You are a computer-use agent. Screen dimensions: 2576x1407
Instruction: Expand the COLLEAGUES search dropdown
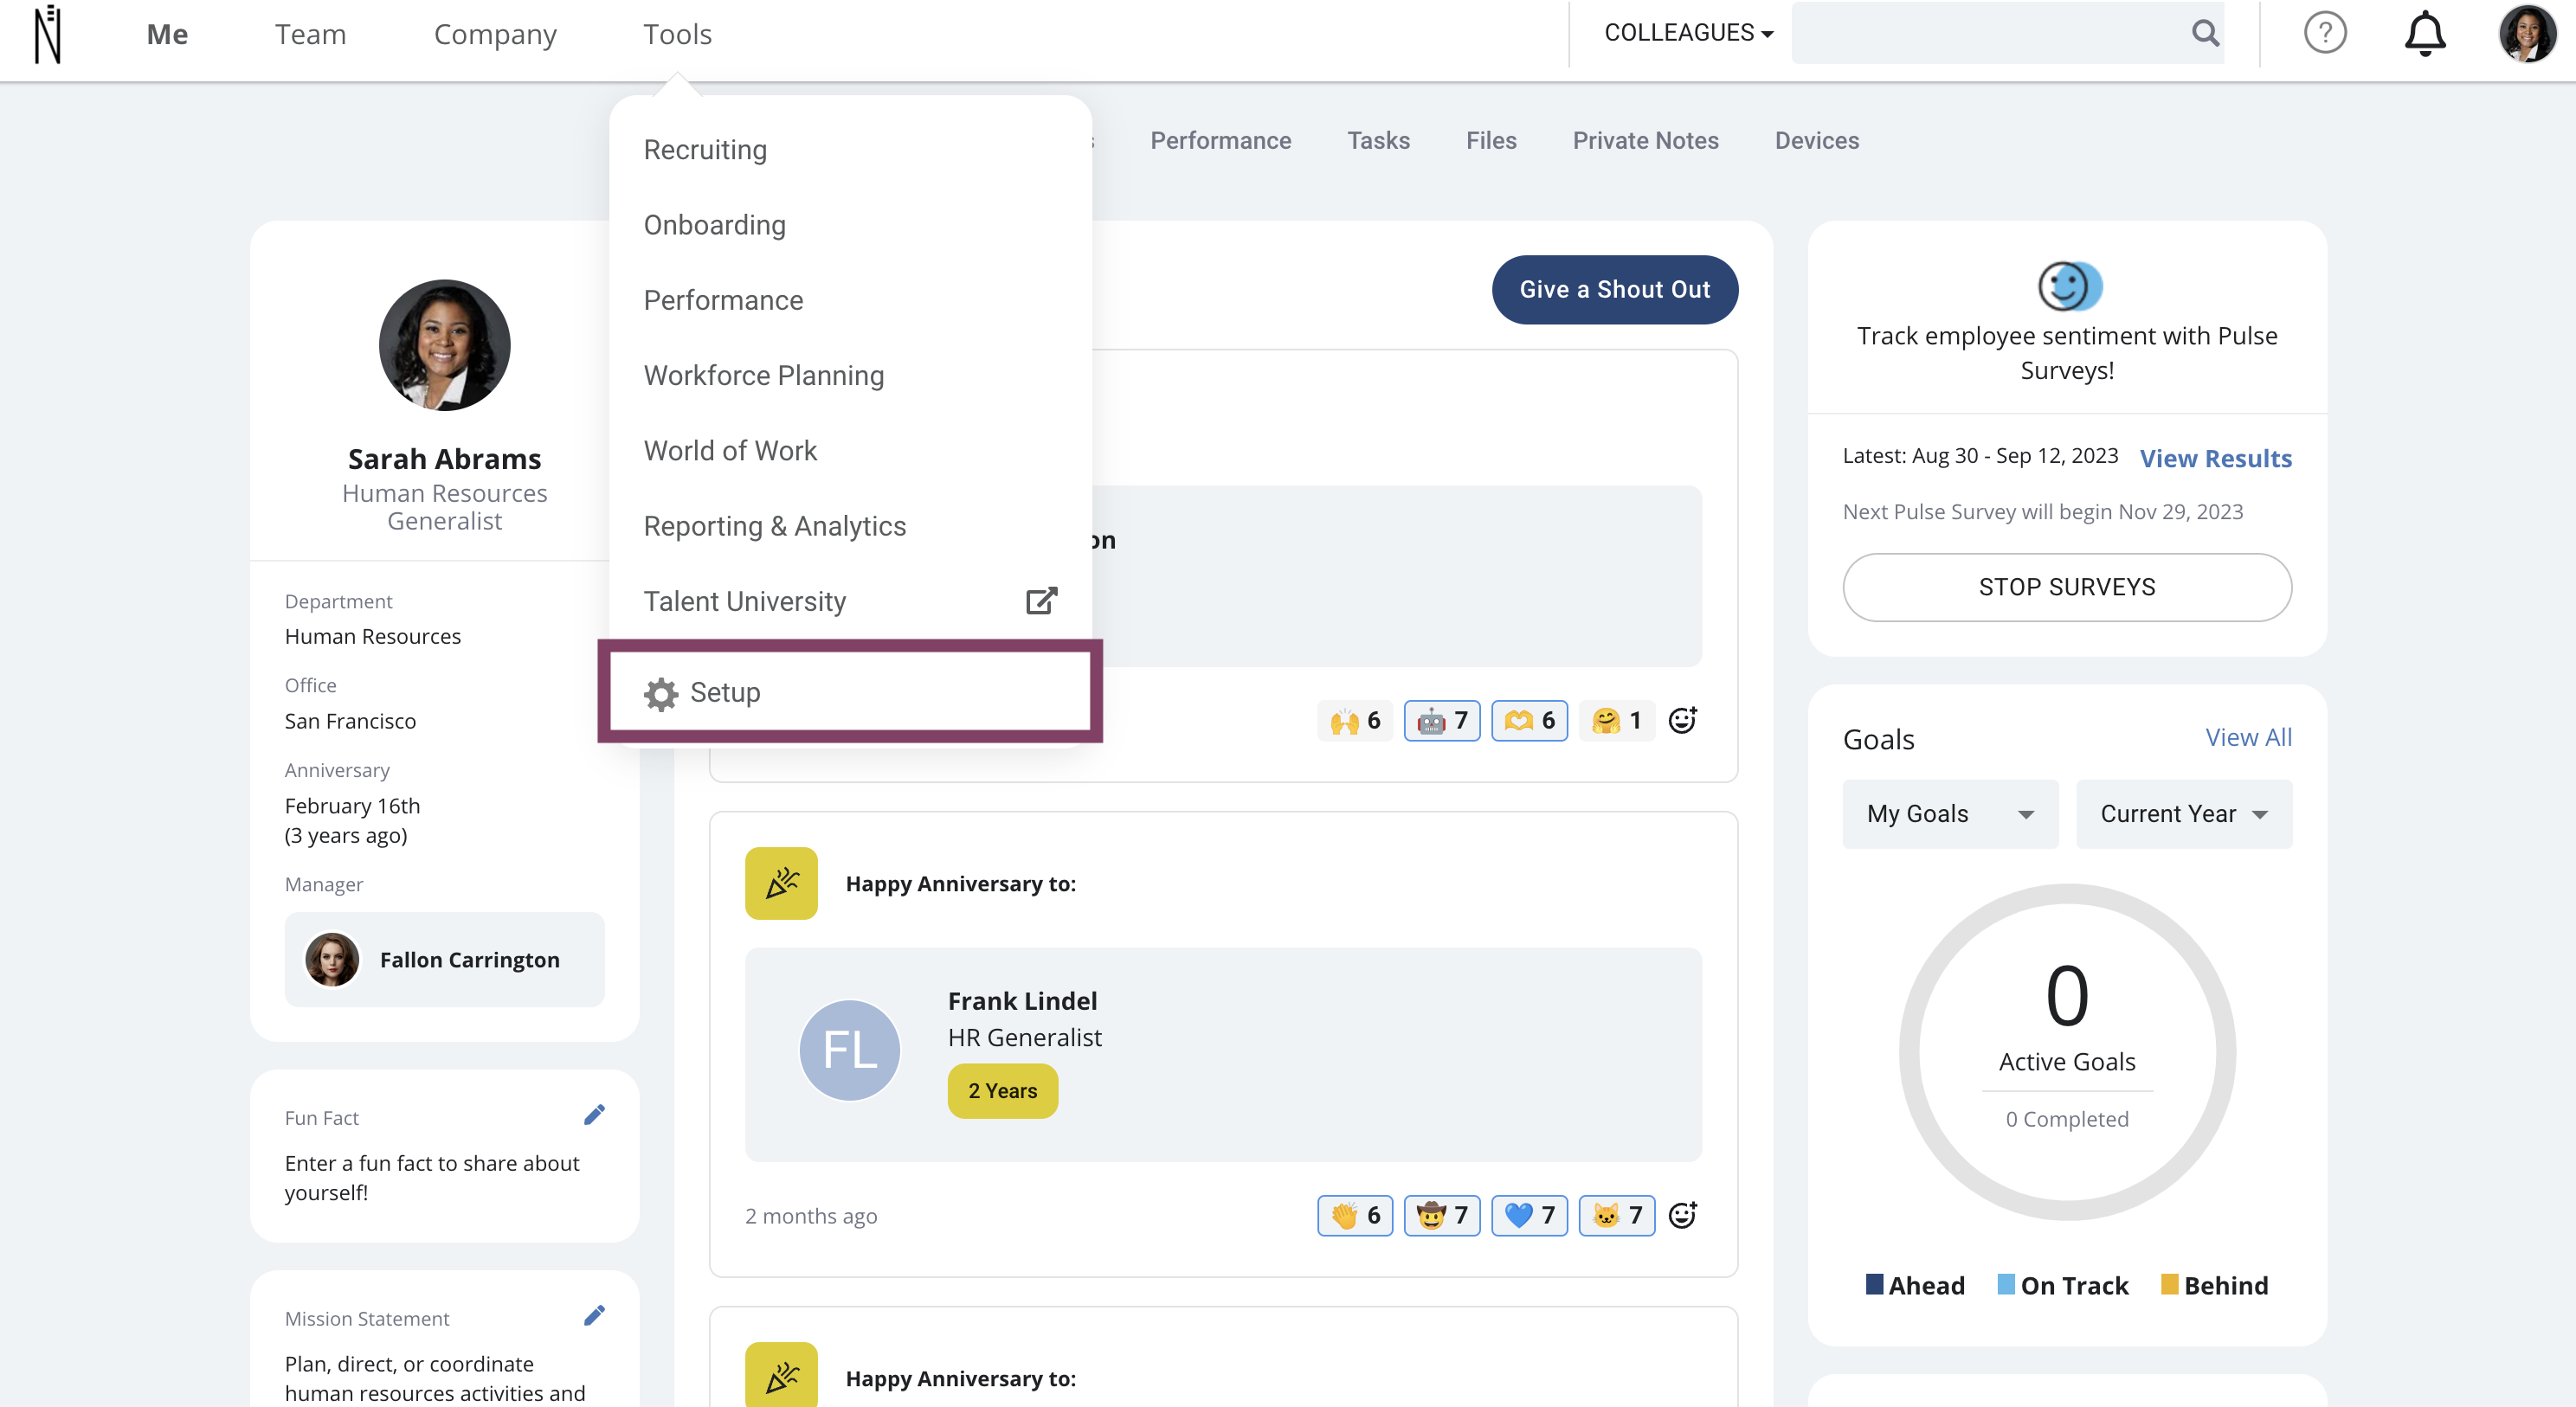click(1688, 33)
